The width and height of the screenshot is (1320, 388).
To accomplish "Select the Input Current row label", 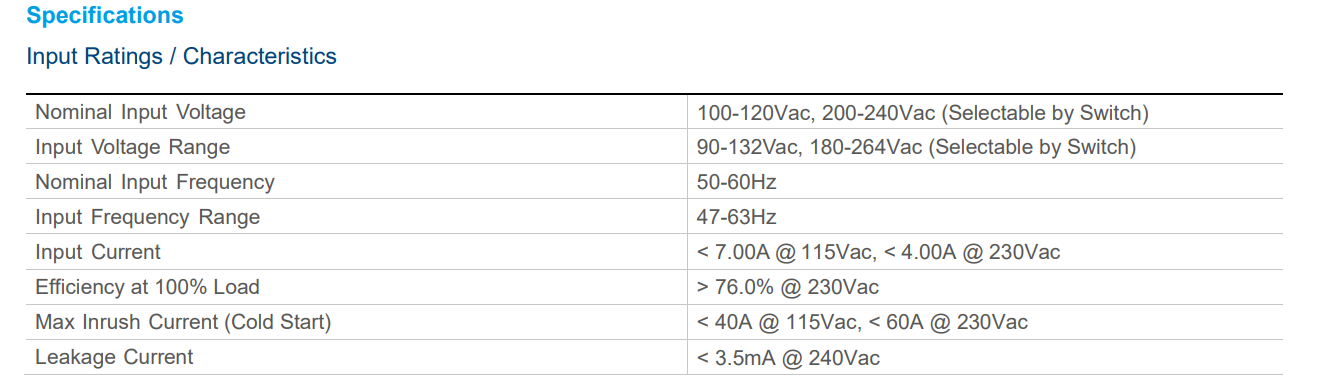I will point(98,252).
